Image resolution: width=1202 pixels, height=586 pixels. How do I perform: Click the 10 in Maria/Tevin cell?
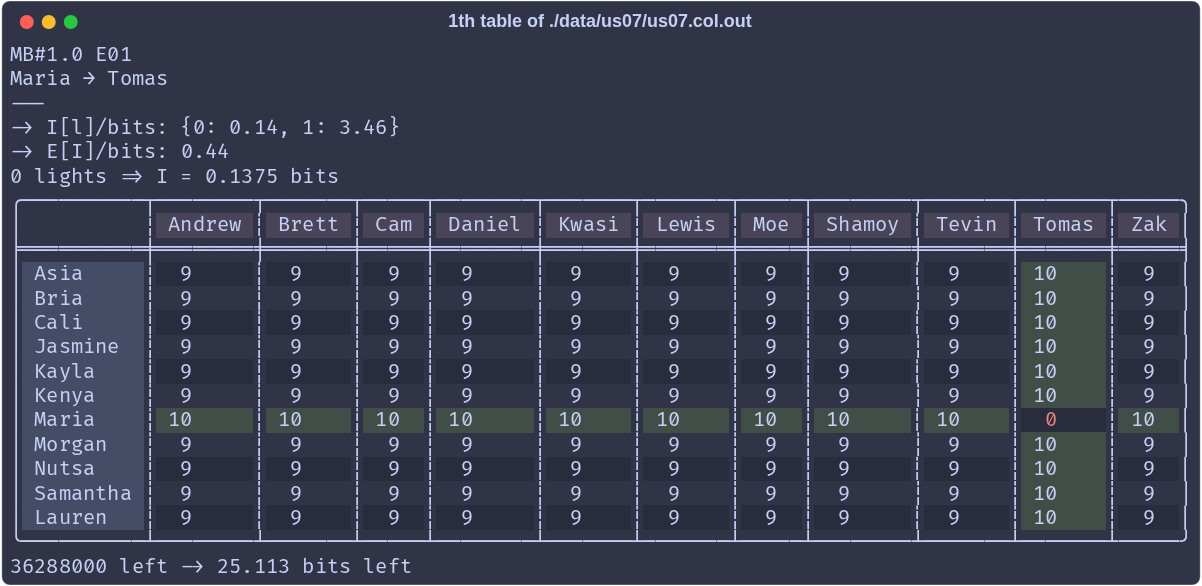click(x=948, y=420)
